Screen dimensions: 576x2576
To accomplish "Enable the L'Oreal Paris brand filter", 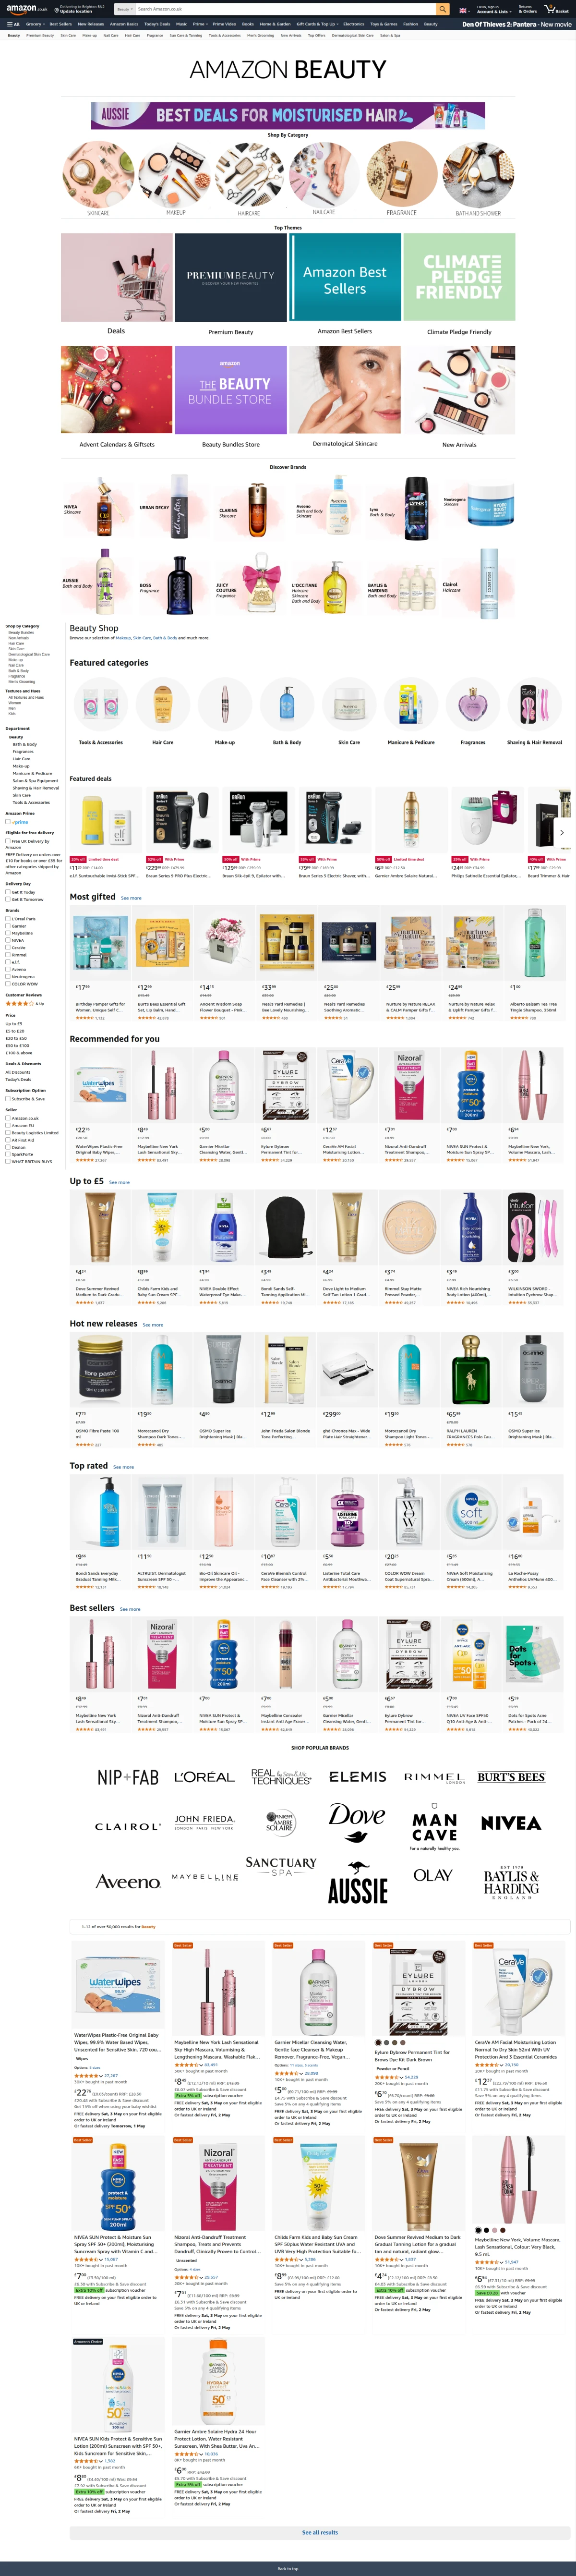I will pos(8,919).
